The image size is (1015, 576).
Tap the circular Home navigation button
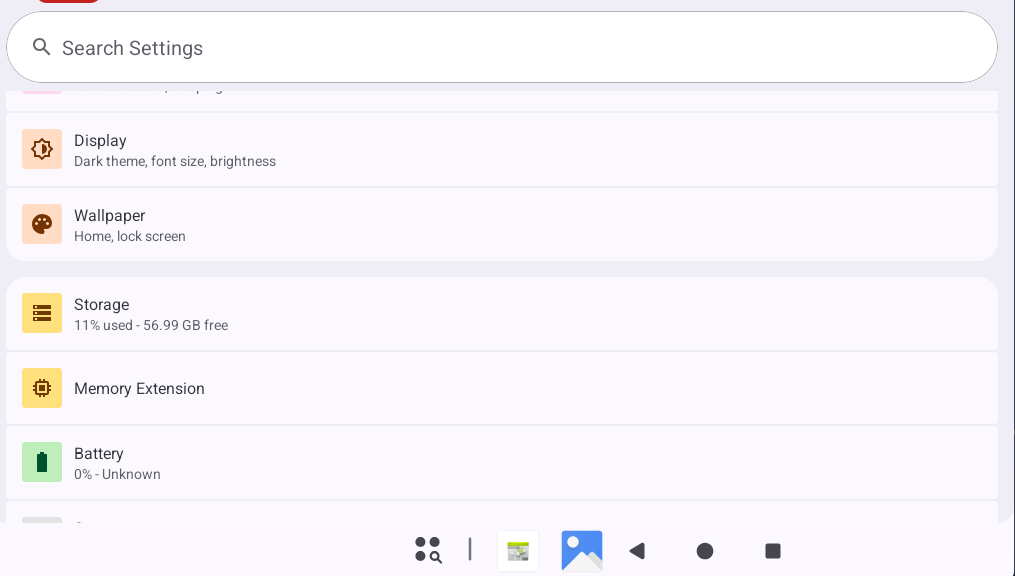[705, 551]
